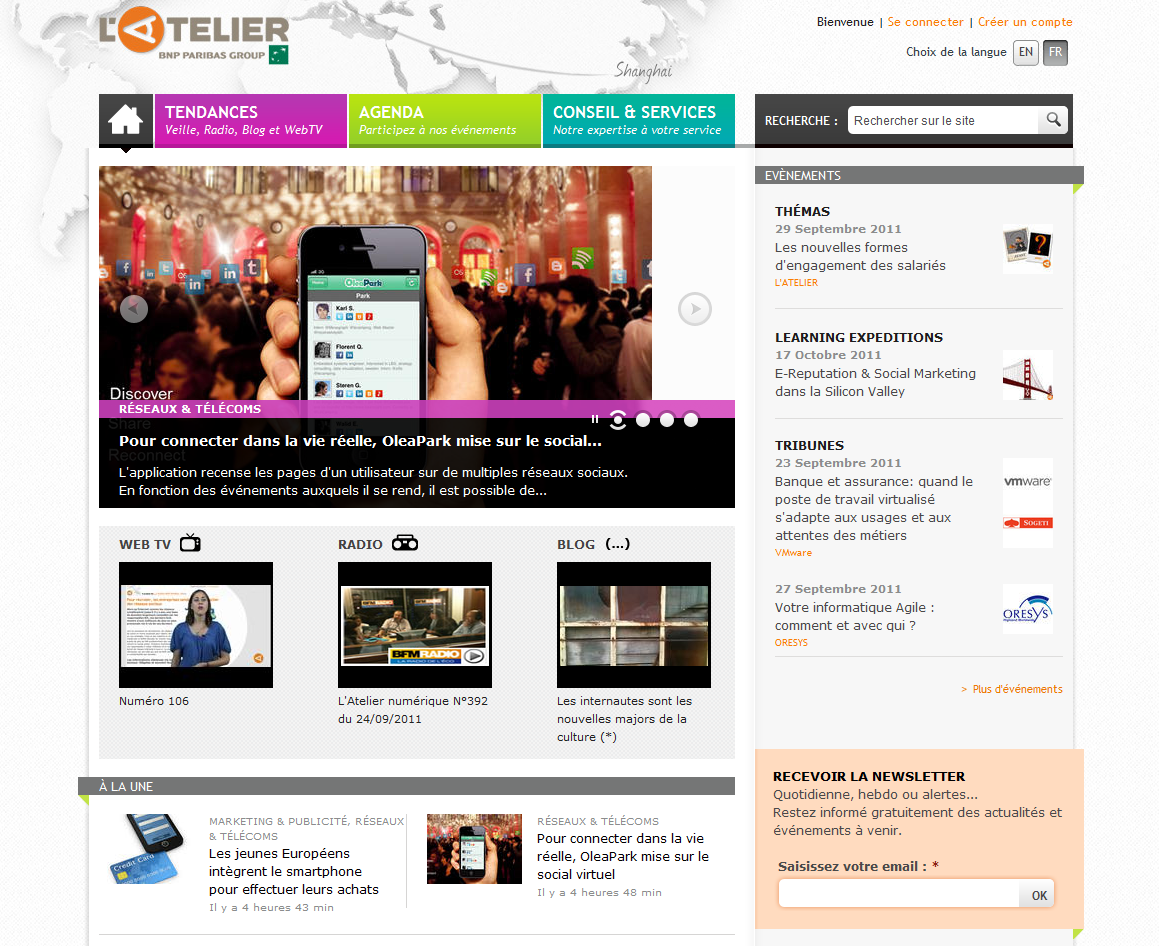Open the Agenda menu
Screen dimensions: 1159x946
point(445,120)
